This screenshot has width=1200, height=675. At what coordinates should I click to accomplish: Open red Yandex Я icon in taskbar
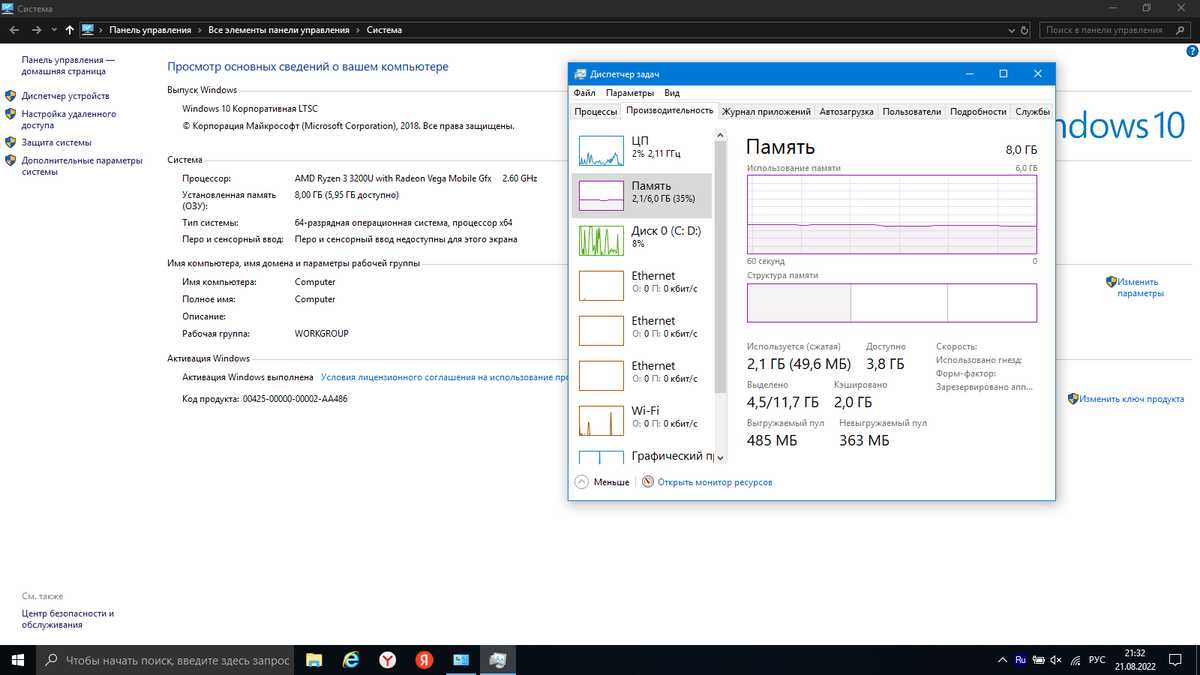tap(424, 660)
